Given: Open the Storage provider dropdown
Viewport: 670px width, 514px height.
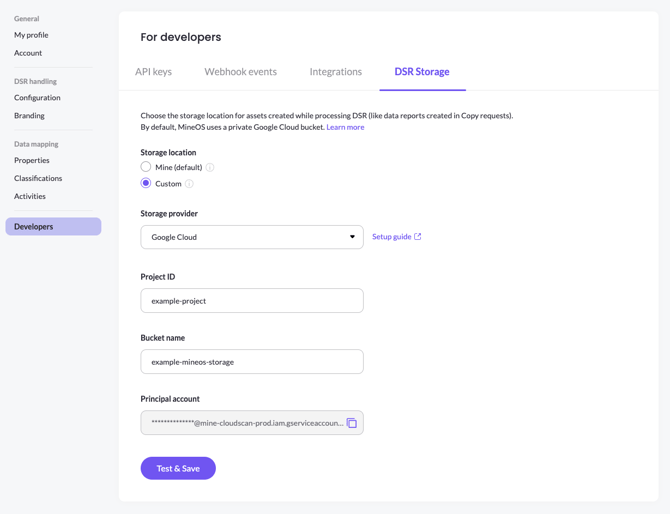Looking at the screenshot, I should (x=251, y=237).
